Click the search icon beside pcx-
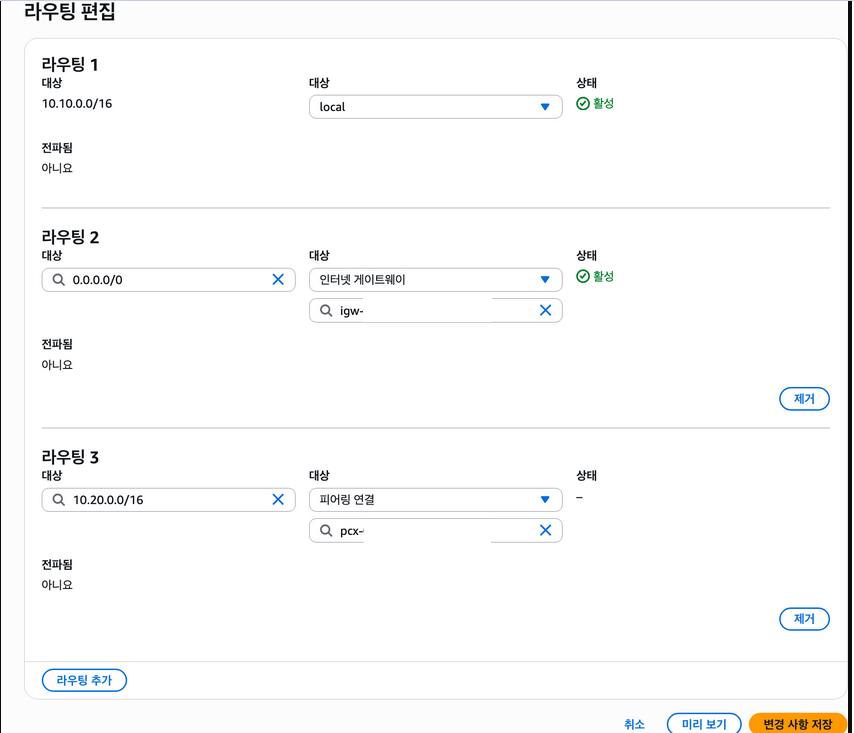 [326, 531]
